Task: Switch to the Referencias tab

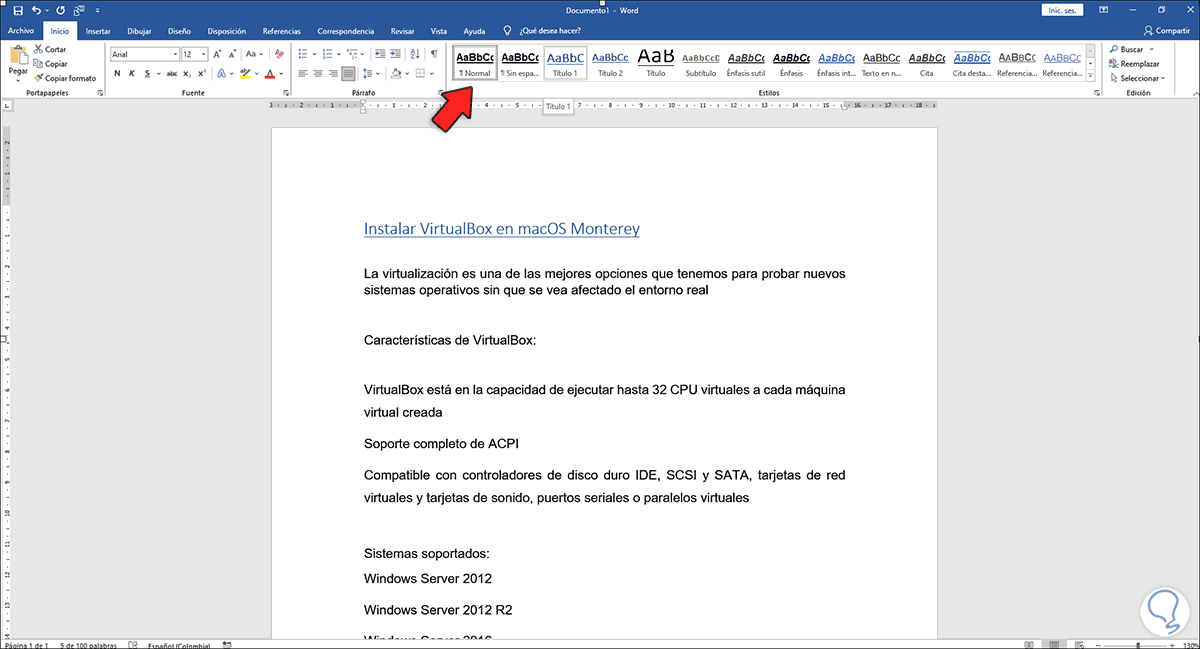Action: pyautogui.click(x=281, y=31)
